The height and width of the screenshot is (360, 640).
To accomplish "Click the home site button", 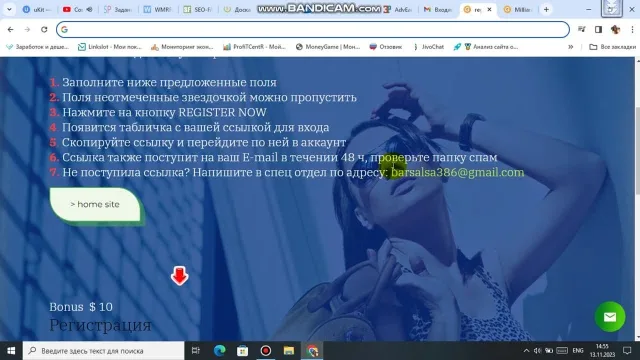I will 95,204.
